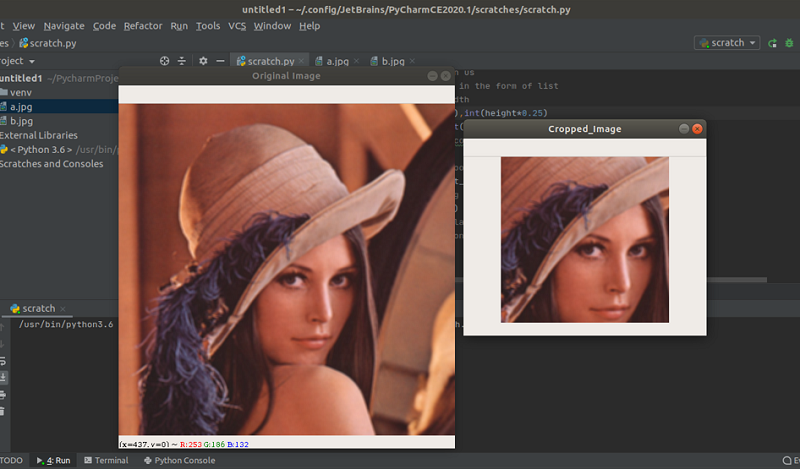Click the Lena picture in Original Image window
The width and height of the screenshot is (800, 469).
coord(287,269)
